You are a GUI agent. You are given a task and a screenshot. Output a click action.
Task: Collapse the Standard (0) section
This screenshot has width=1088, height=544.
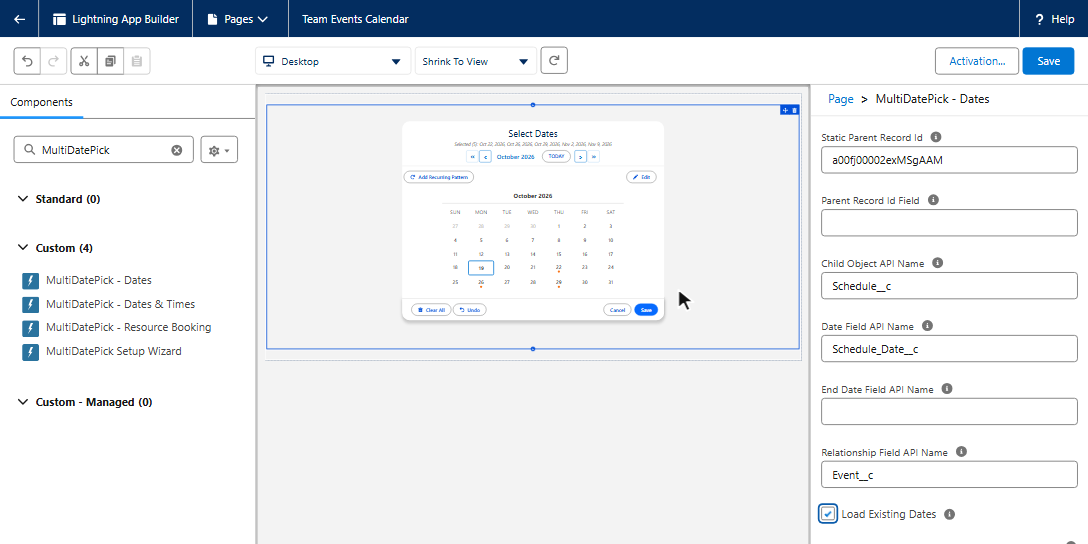24,199
